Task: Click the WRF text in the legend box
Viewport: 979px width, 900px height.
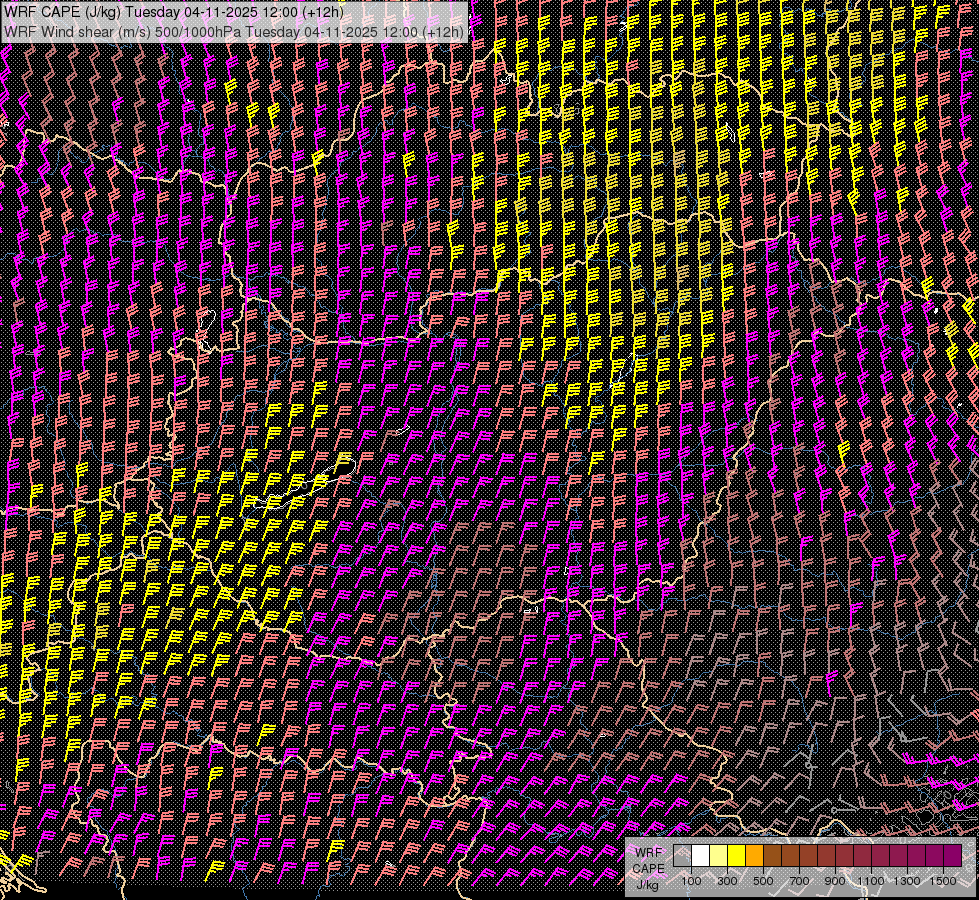Action: coord(648,852)
